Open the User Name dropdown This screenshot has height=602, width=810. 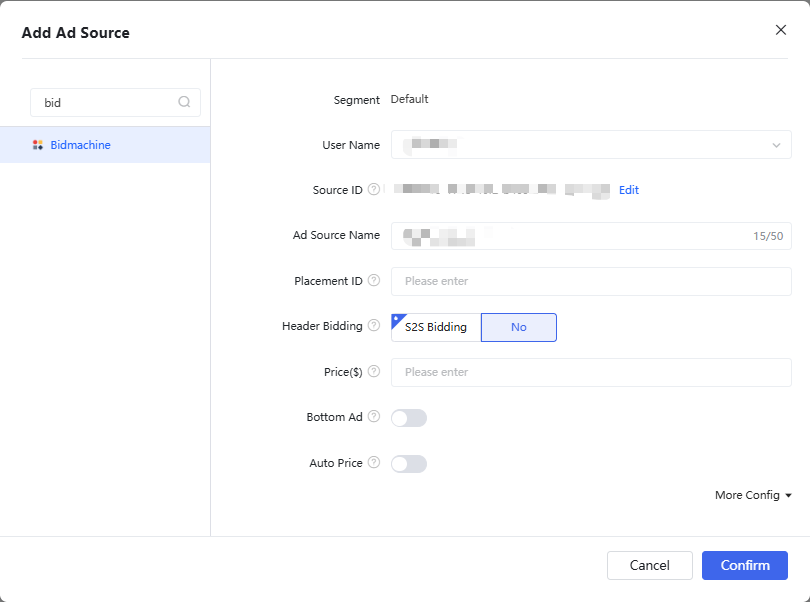click(590, 145)
